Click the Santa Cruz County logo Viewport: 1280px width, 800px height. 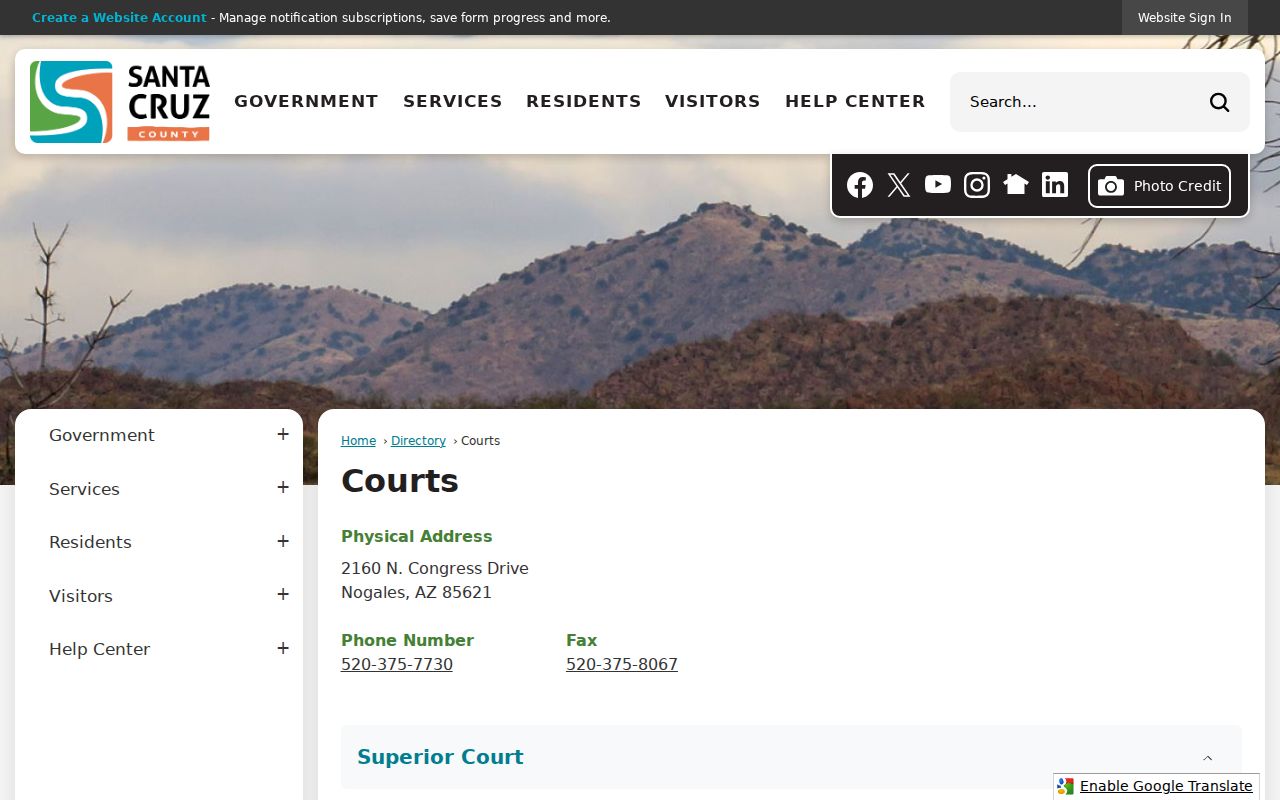click(x=120, y=102)
